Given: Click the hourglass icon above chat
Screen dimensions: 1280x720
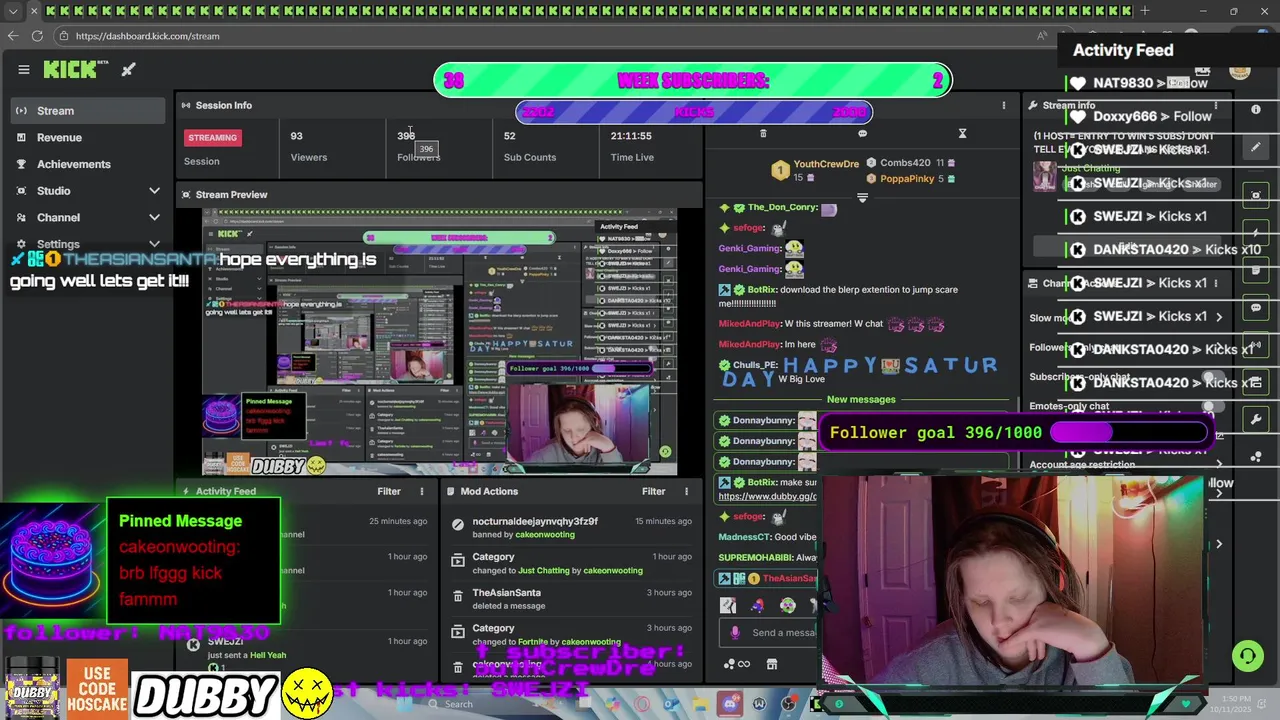Looking at the screenshot, I should 962,133.
